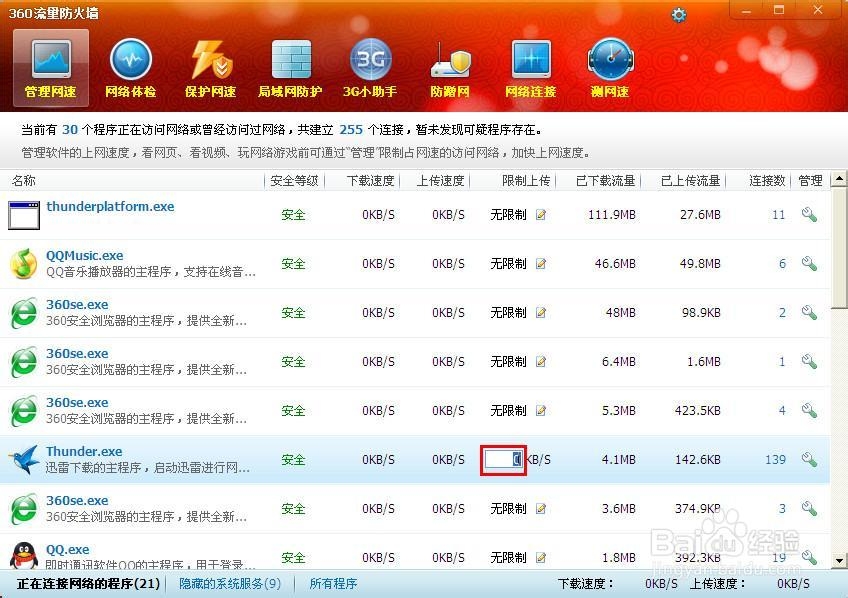Start the 测网速 speed test

(x=611, y=67)
